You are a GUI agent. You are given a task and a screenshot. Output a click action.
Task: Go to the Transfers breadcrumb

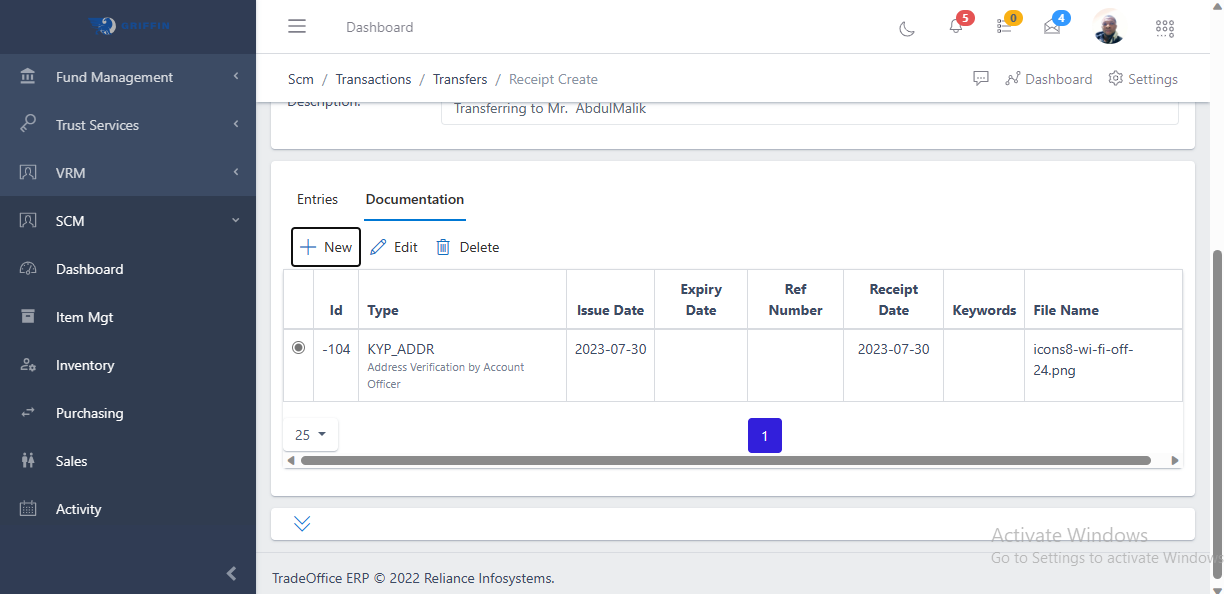(x=460, y=79)
